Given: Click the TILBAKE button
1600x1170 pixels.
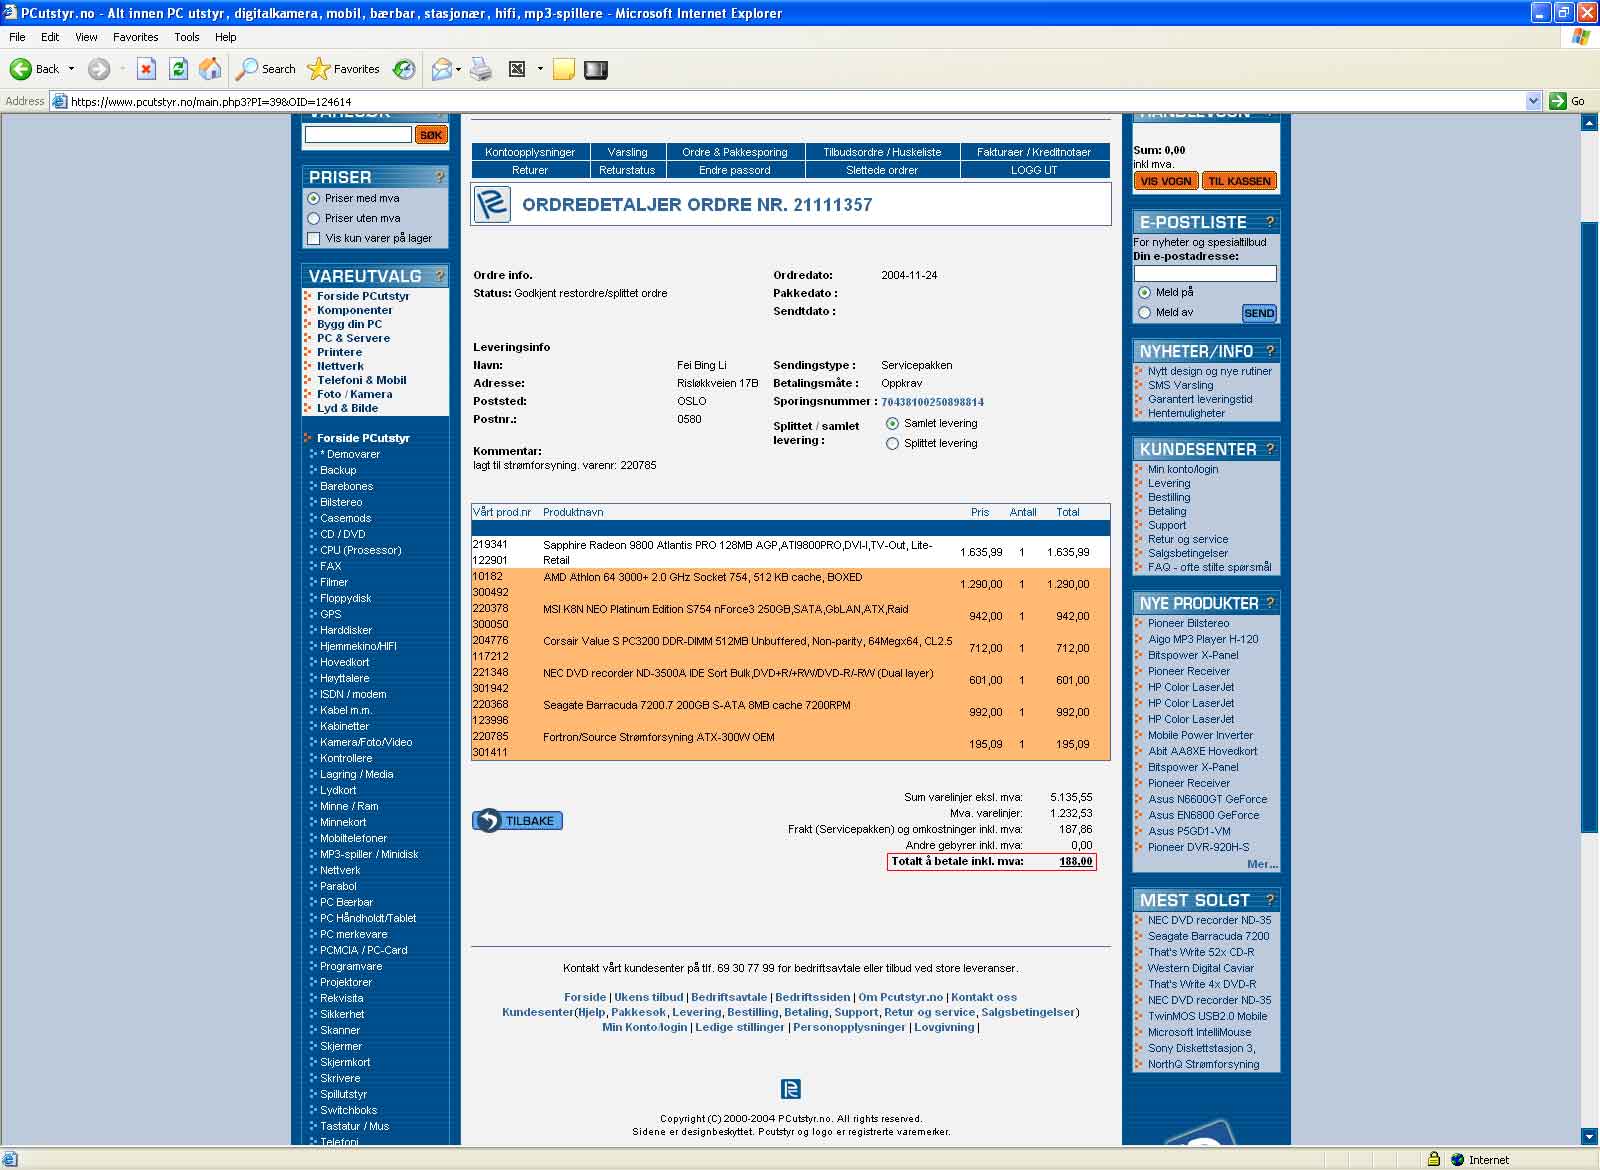Looking at the screenshot, I should click(x=518, y=821).
